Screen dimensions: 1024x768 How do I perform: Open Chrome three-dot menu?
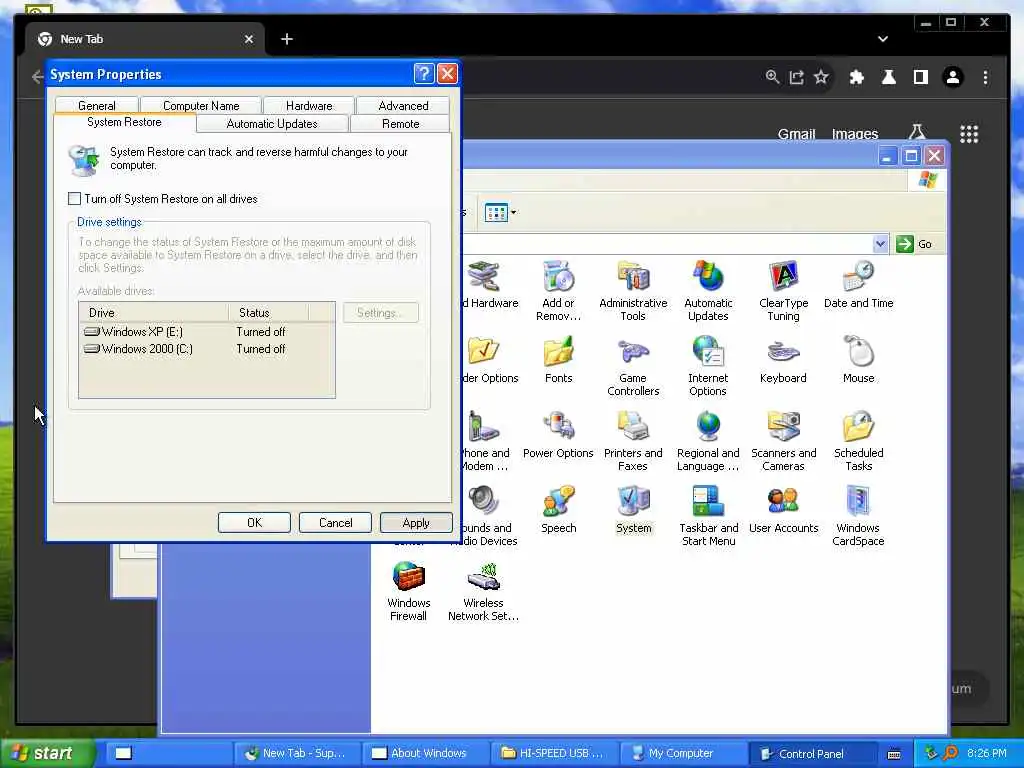985,78
